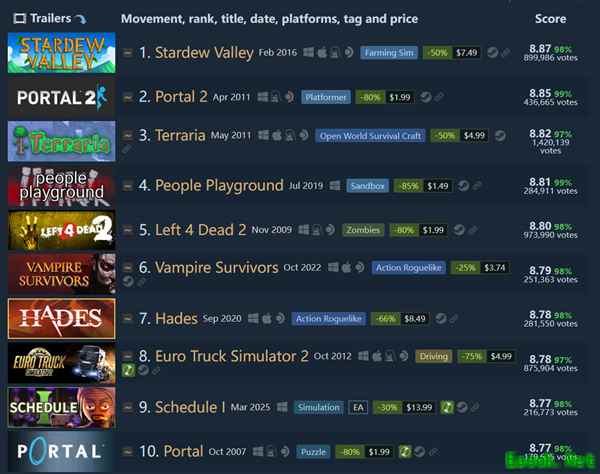Image resolution: width=600 pixels, height=474 pixels.
Task: Click the green music icon on Portal row
Action: (405, 451)
